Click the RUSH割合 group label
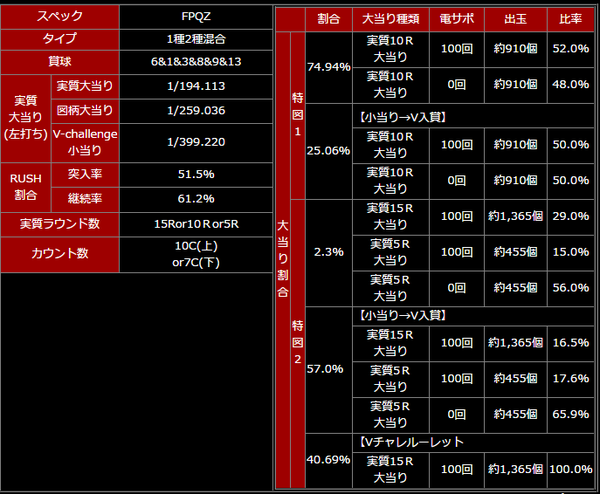 26,187
